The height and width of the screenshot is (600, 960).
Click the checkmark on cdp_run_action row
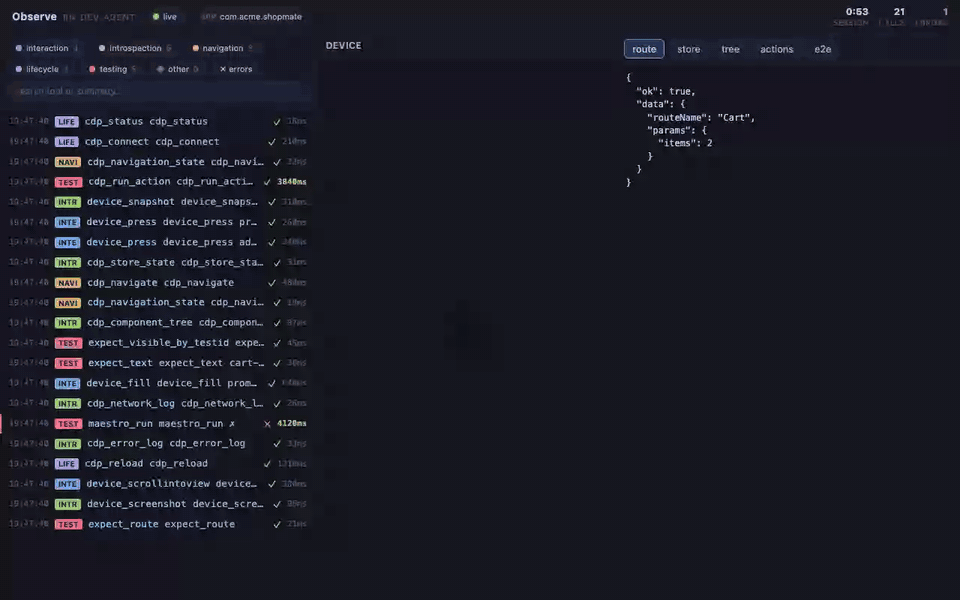pyautogui.click(x=267, y=182)
